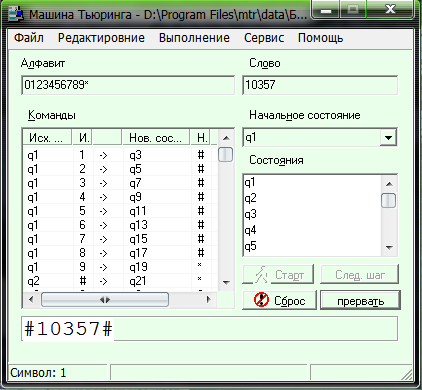This screenshot has height=390, width=422.
Task: Click the Сброс reset button
Action: (279, 300)
